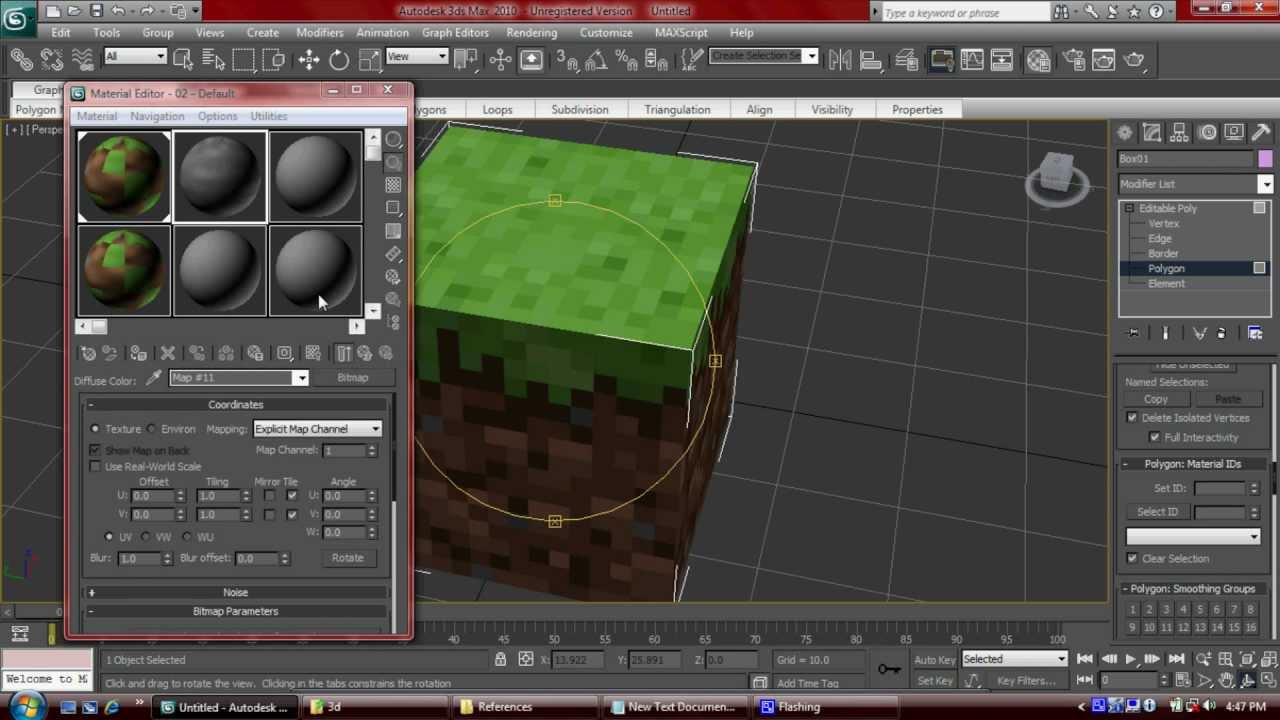This screenshot has width=1280, height=720.
Task: Click the Copy named selections button
Action: 1156,399
